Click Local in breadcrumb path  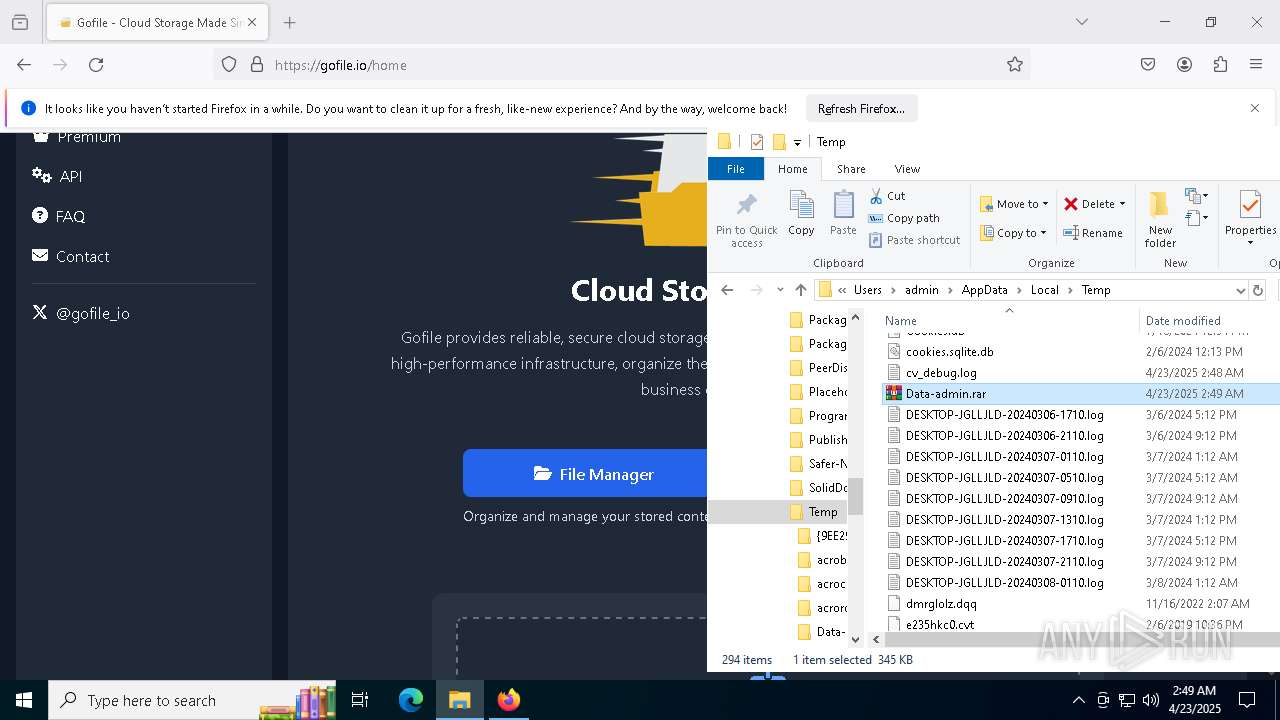(1044, 290)
